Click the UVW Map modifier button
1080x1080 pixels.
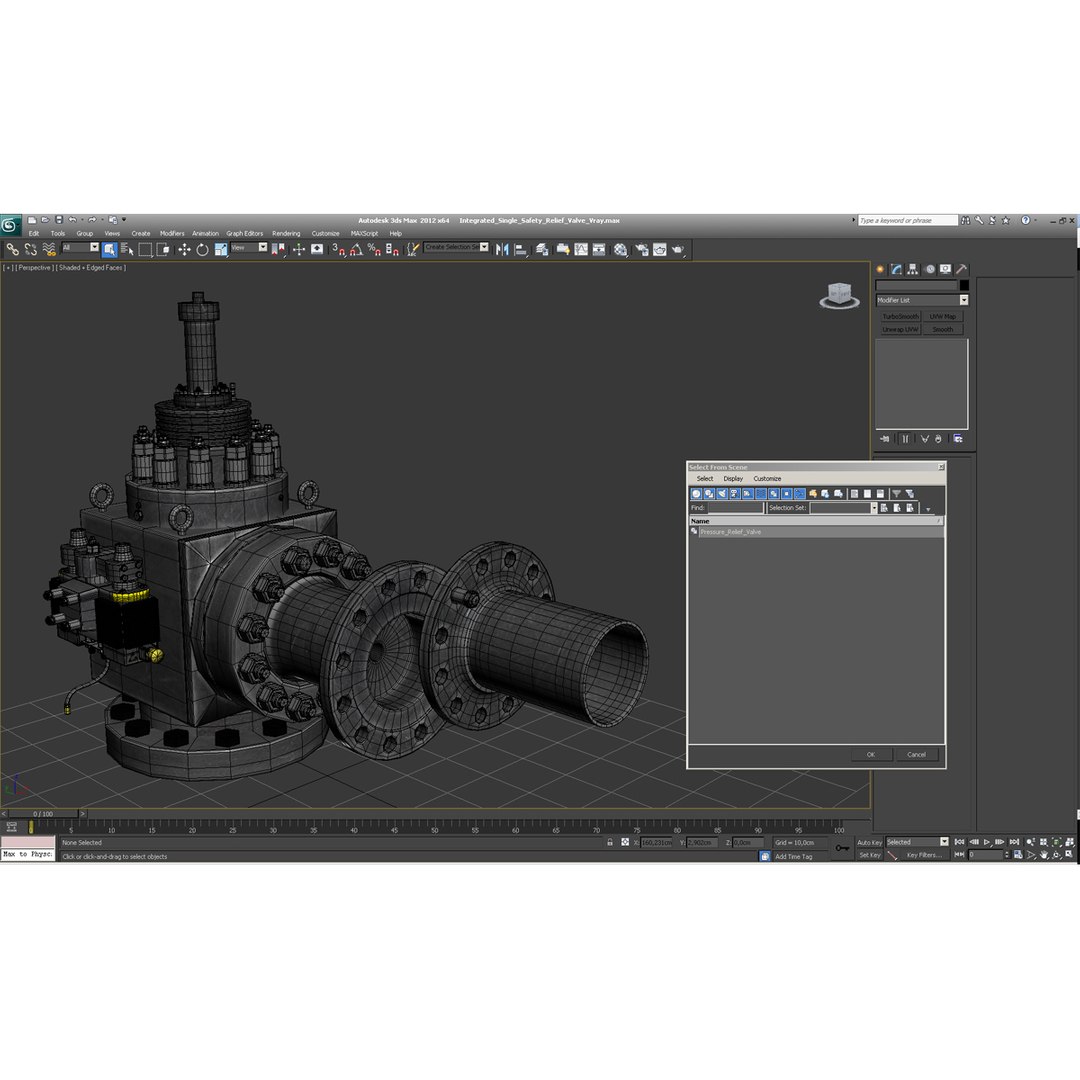pos(942,317)
